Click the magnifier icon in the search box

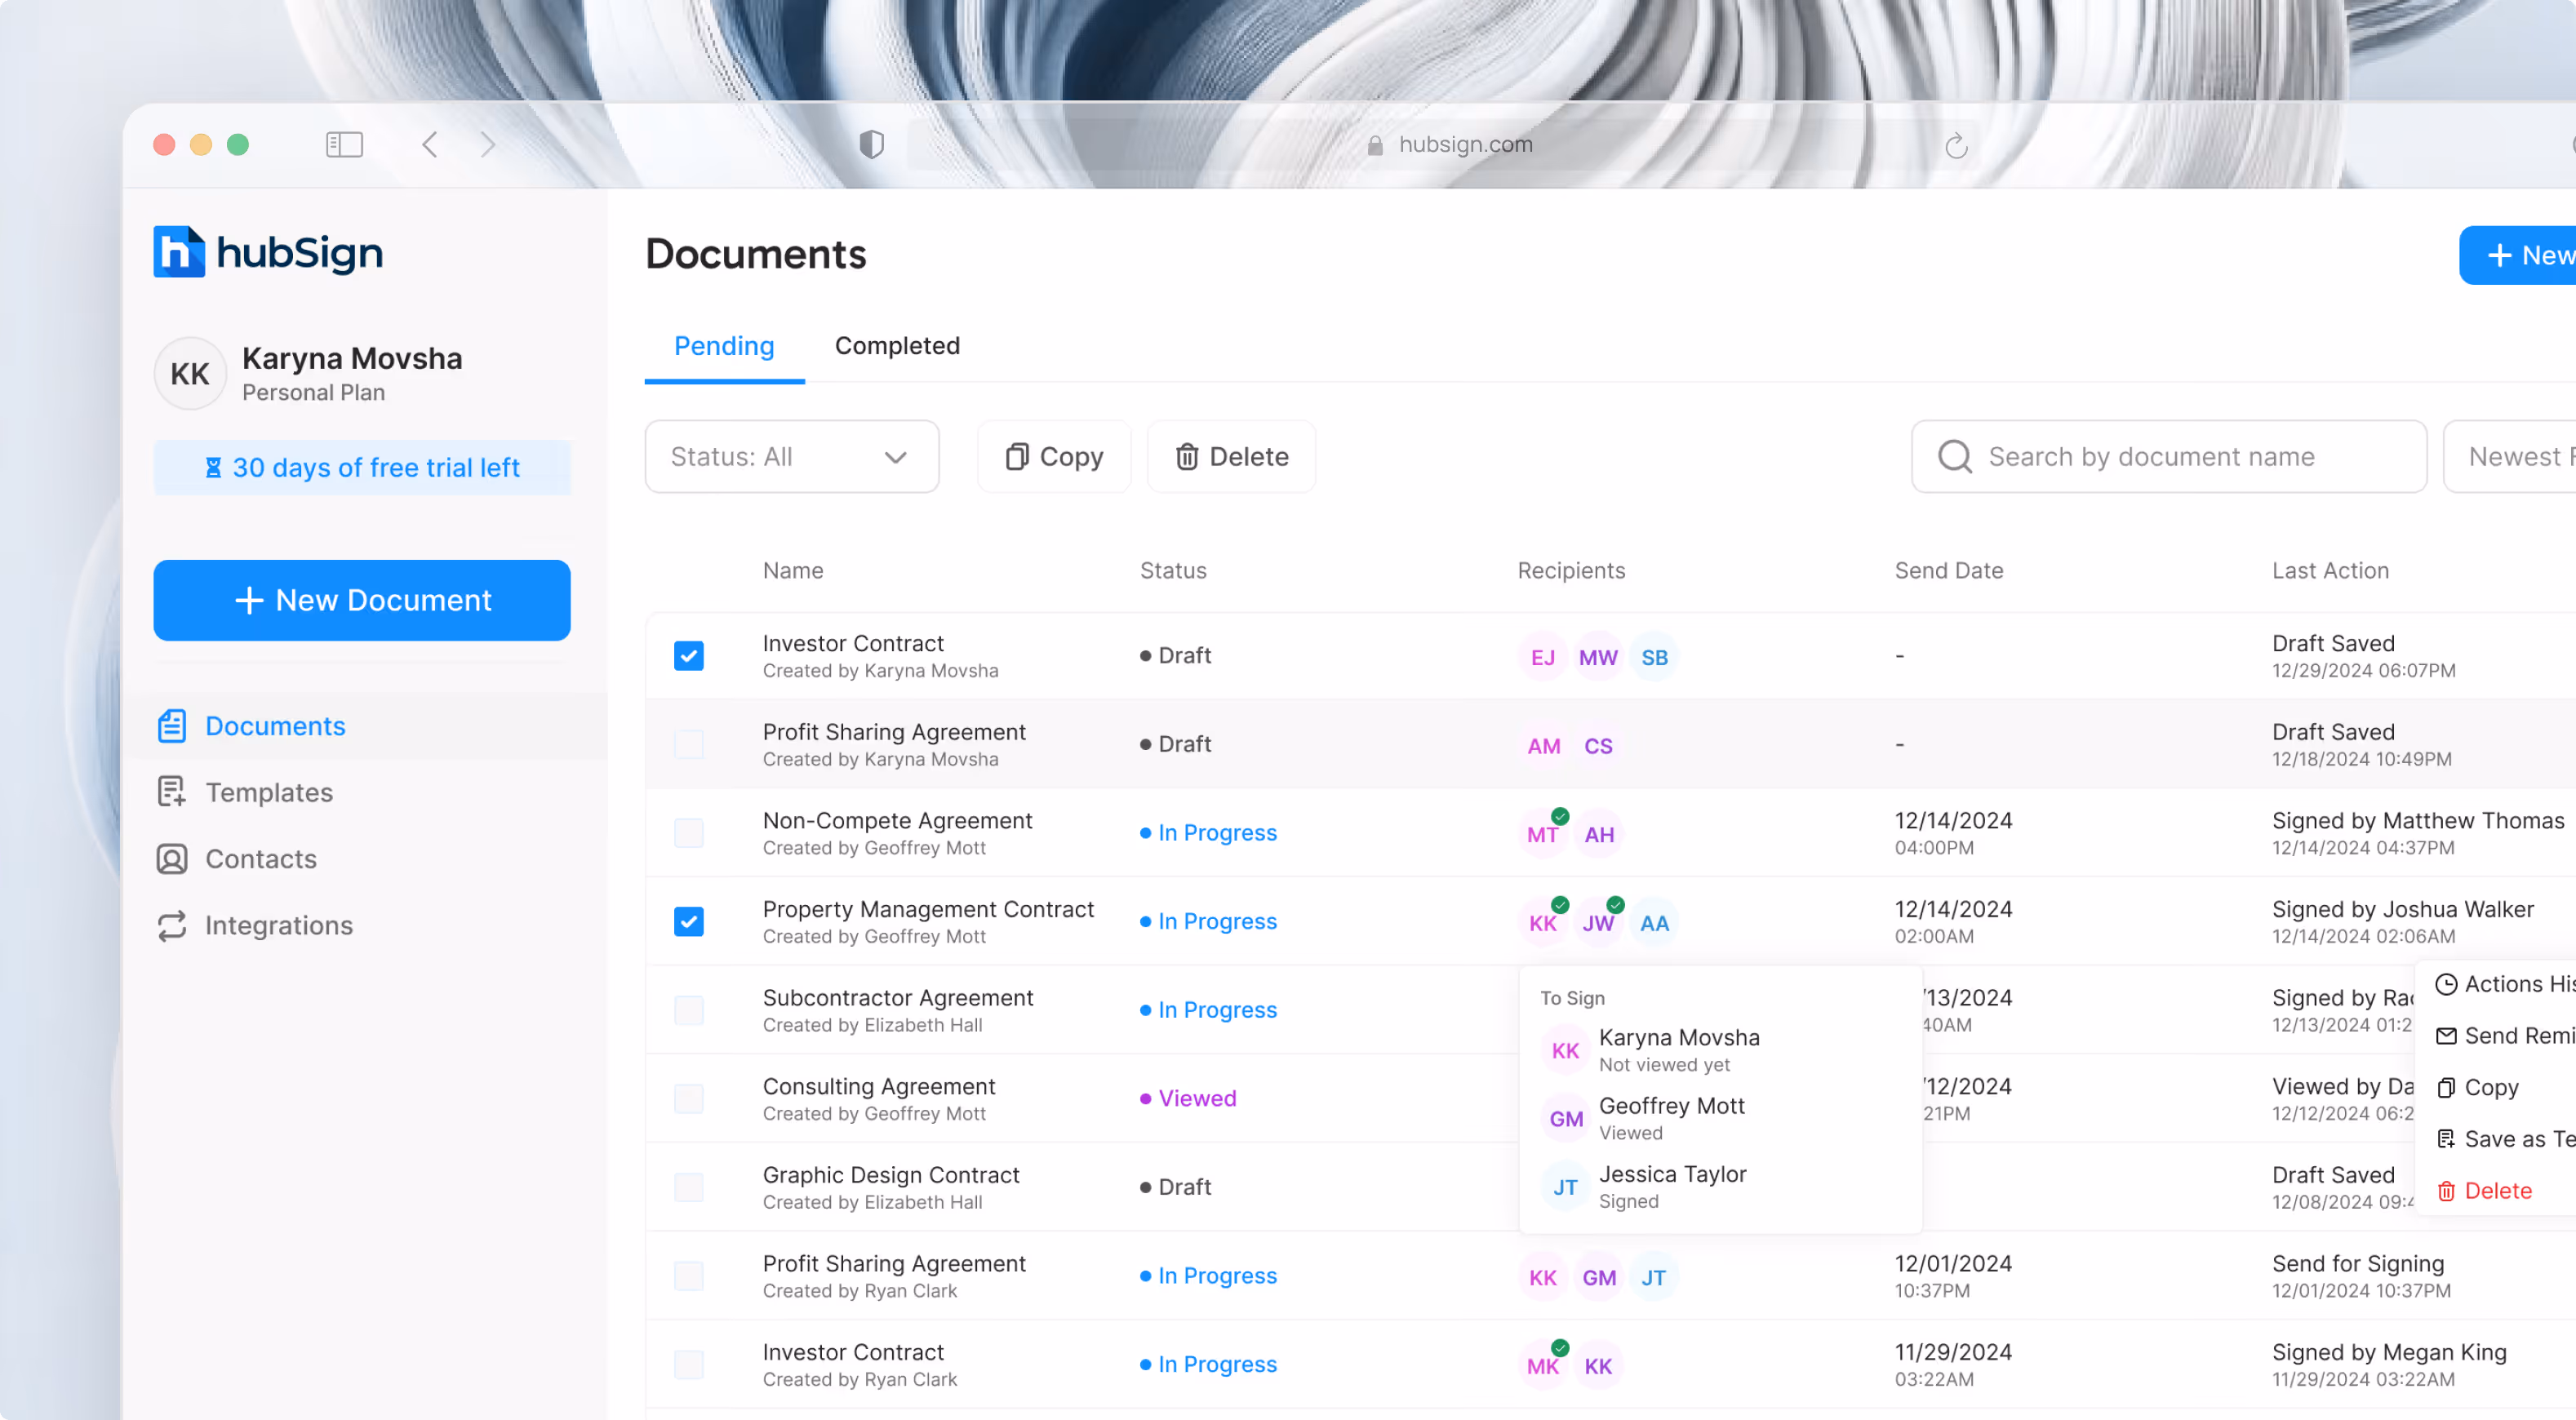(1954, 457)
